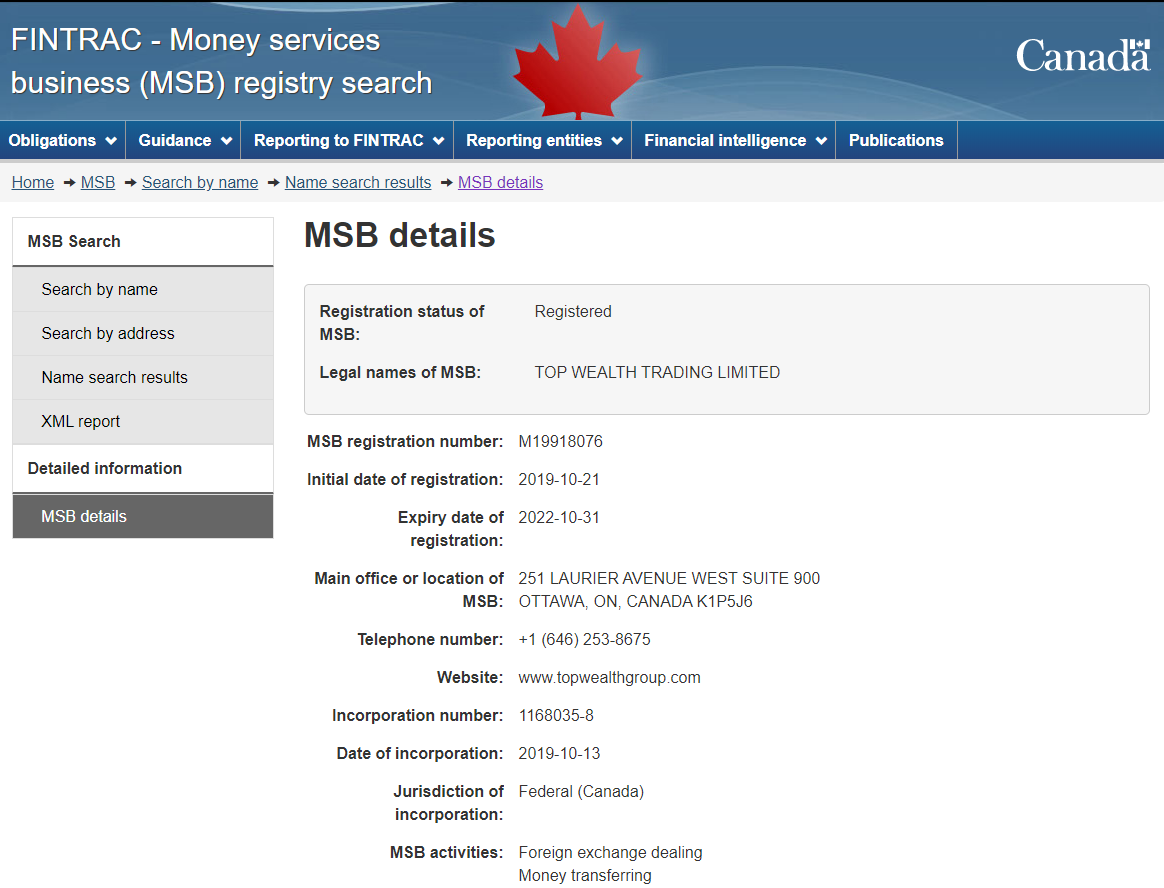Open the Publications menu item

(896, 140)
